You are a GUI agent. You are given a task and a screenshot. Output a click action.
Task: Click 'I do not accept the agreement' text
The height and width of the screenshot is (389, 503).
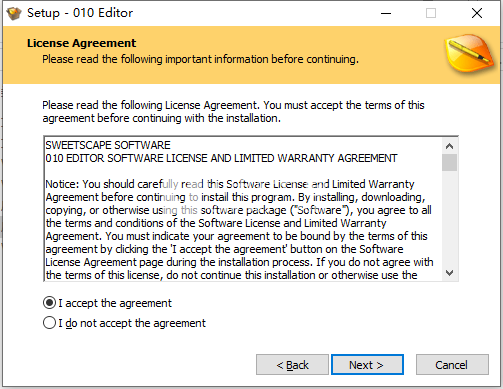point(132,323)
